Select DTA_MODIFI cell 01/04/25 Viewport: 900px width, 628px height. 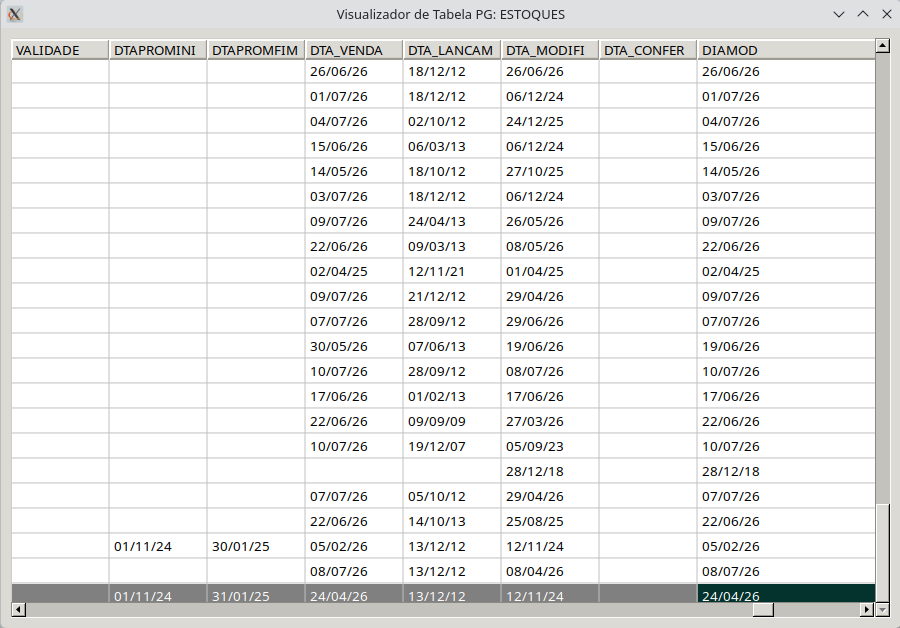(550, 272)
